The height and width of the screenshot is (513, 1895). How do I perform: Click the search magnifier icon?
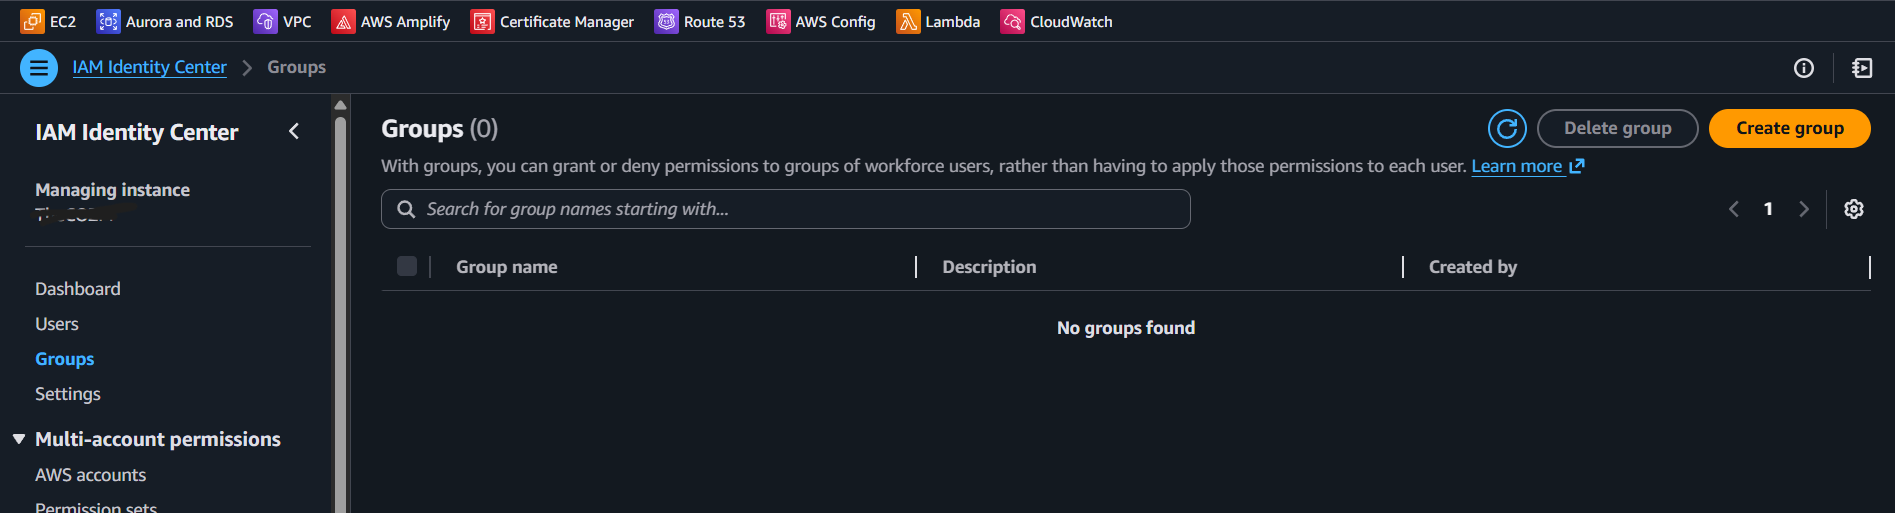click(406, 209)
